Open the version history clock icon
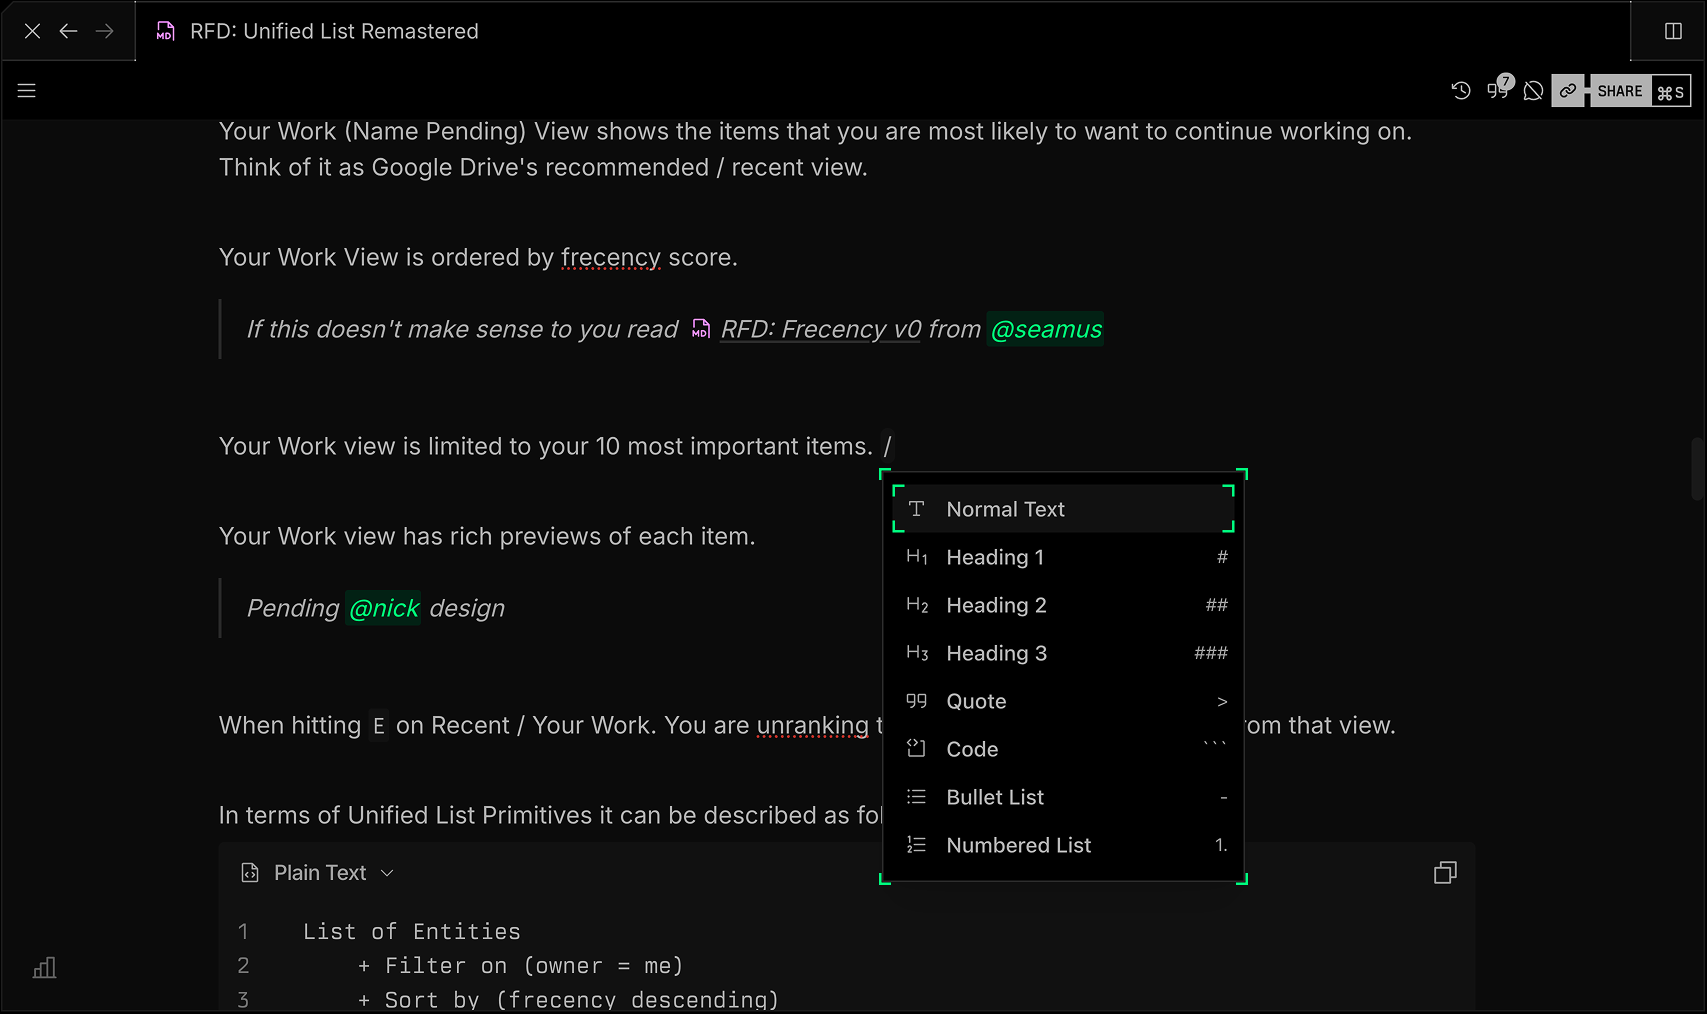This screenshot has height=1014, width=1707. 1461,91
